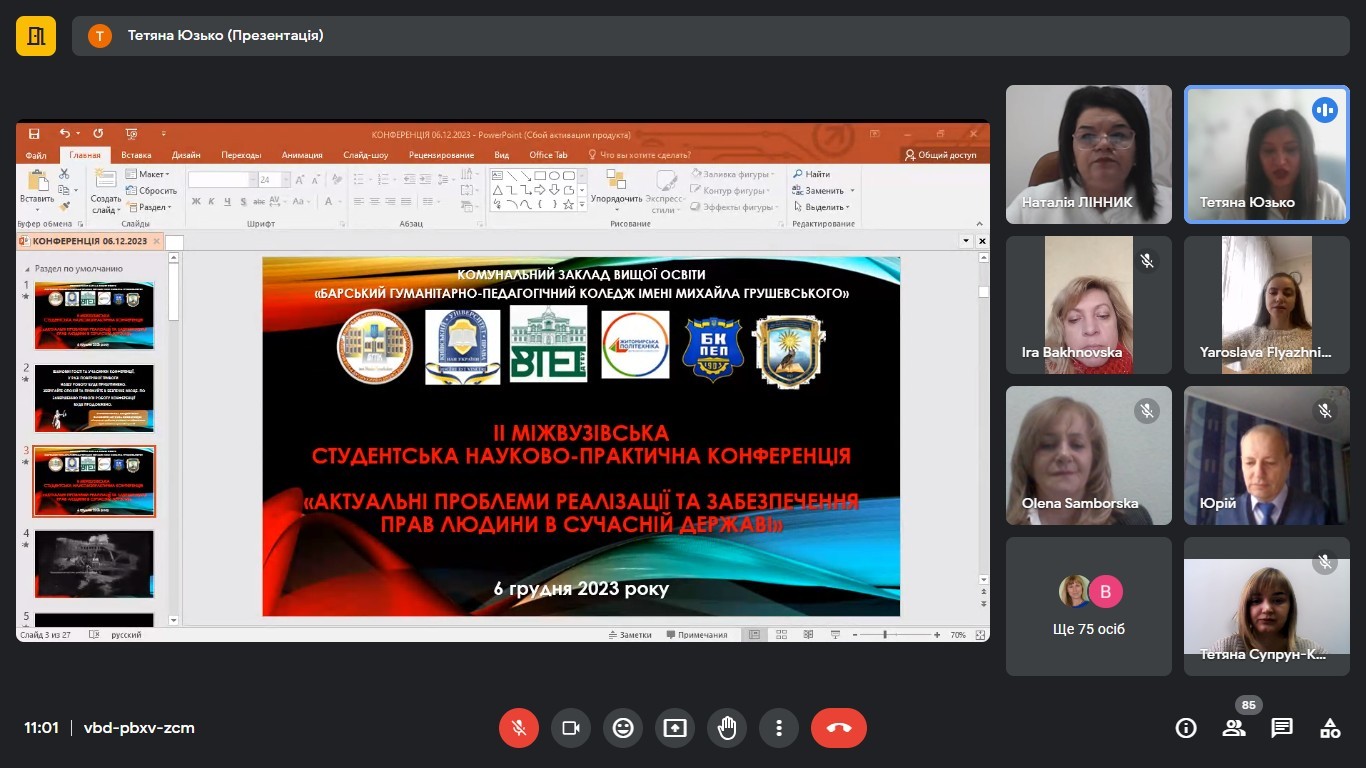Open the activities shapes icon
This screenshot has width=1366, height=768.
tap(1330, 728)
